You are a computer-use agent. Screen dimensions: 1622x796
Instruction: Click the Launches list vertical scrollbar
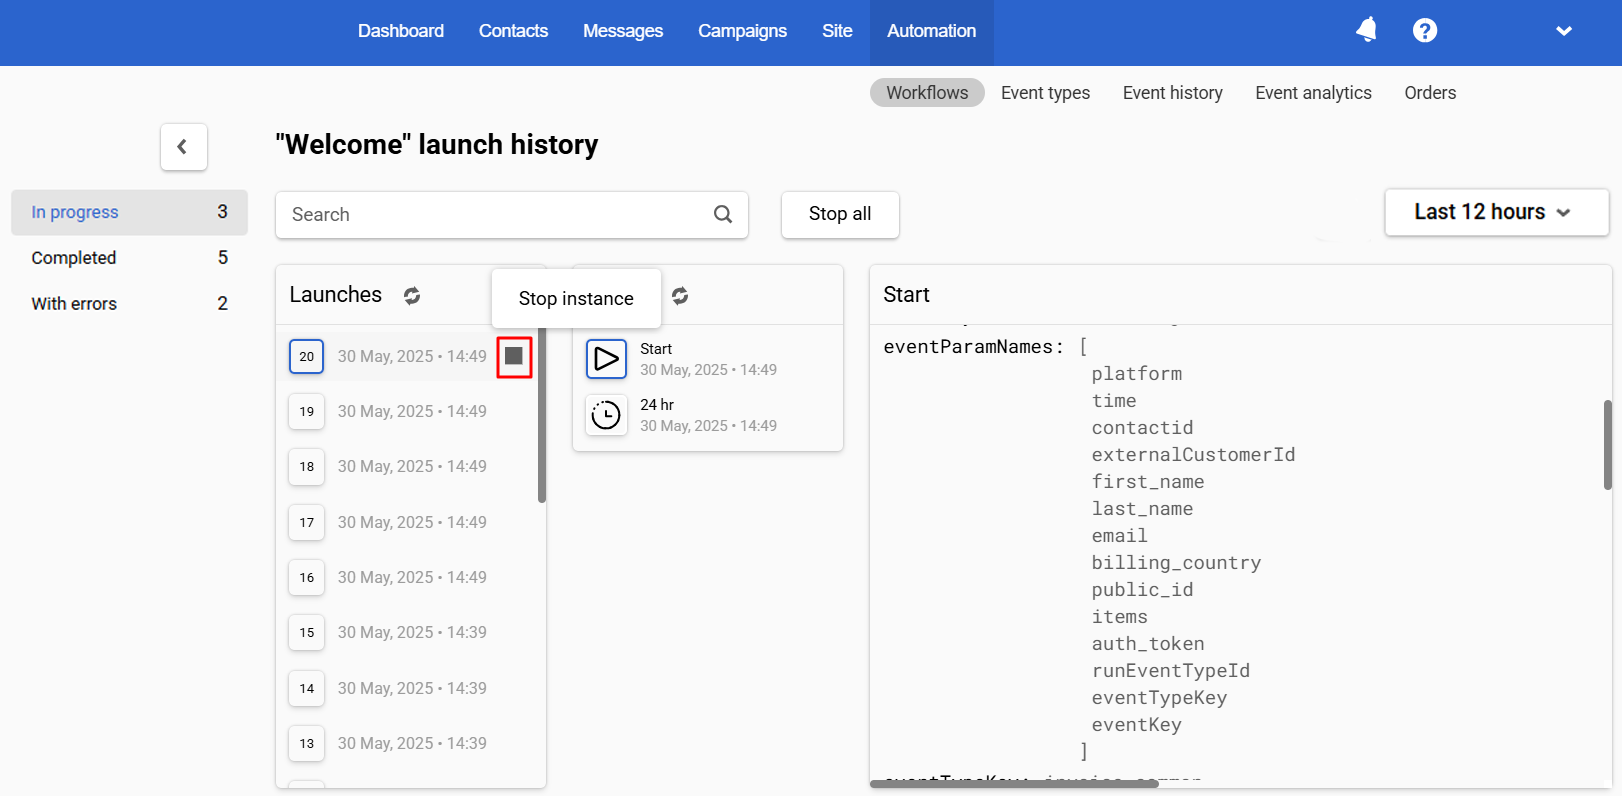pos(542,415)
